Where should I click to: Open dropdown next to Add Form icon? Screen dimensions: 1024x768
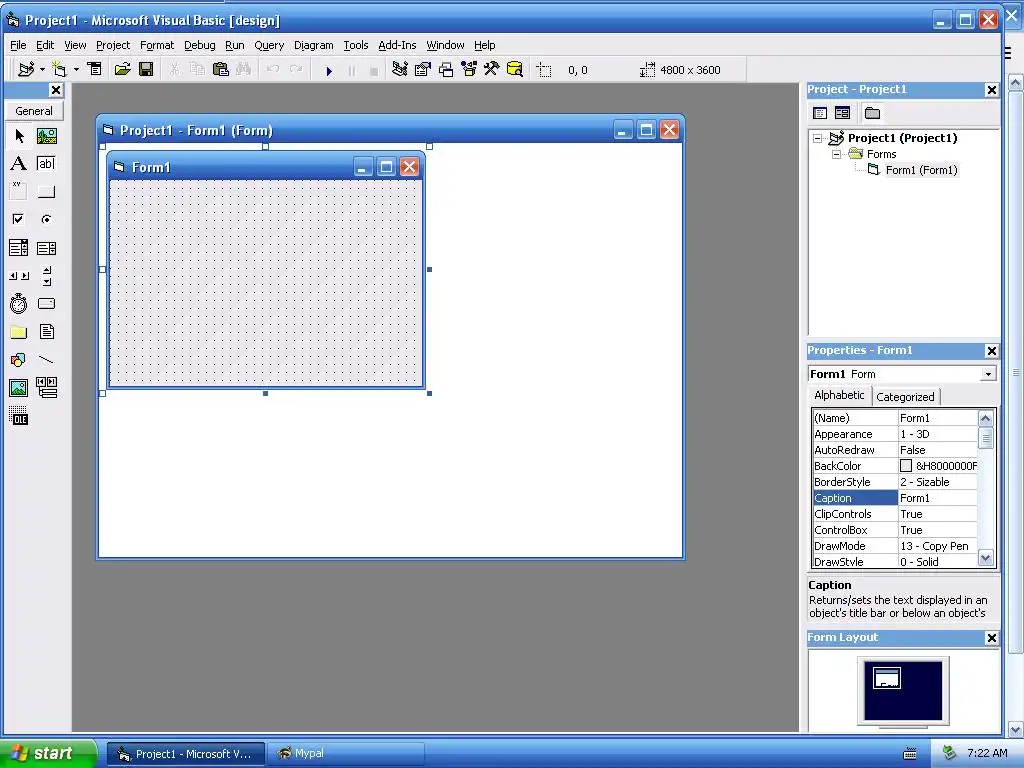click(x=76, y=69)
